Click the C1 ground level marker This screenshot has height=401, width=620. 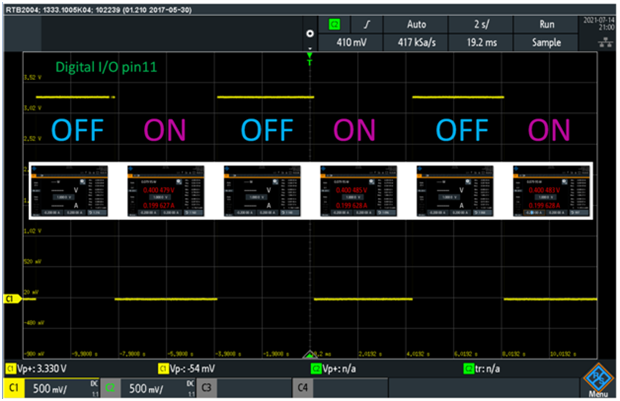[x=11, y=299]
